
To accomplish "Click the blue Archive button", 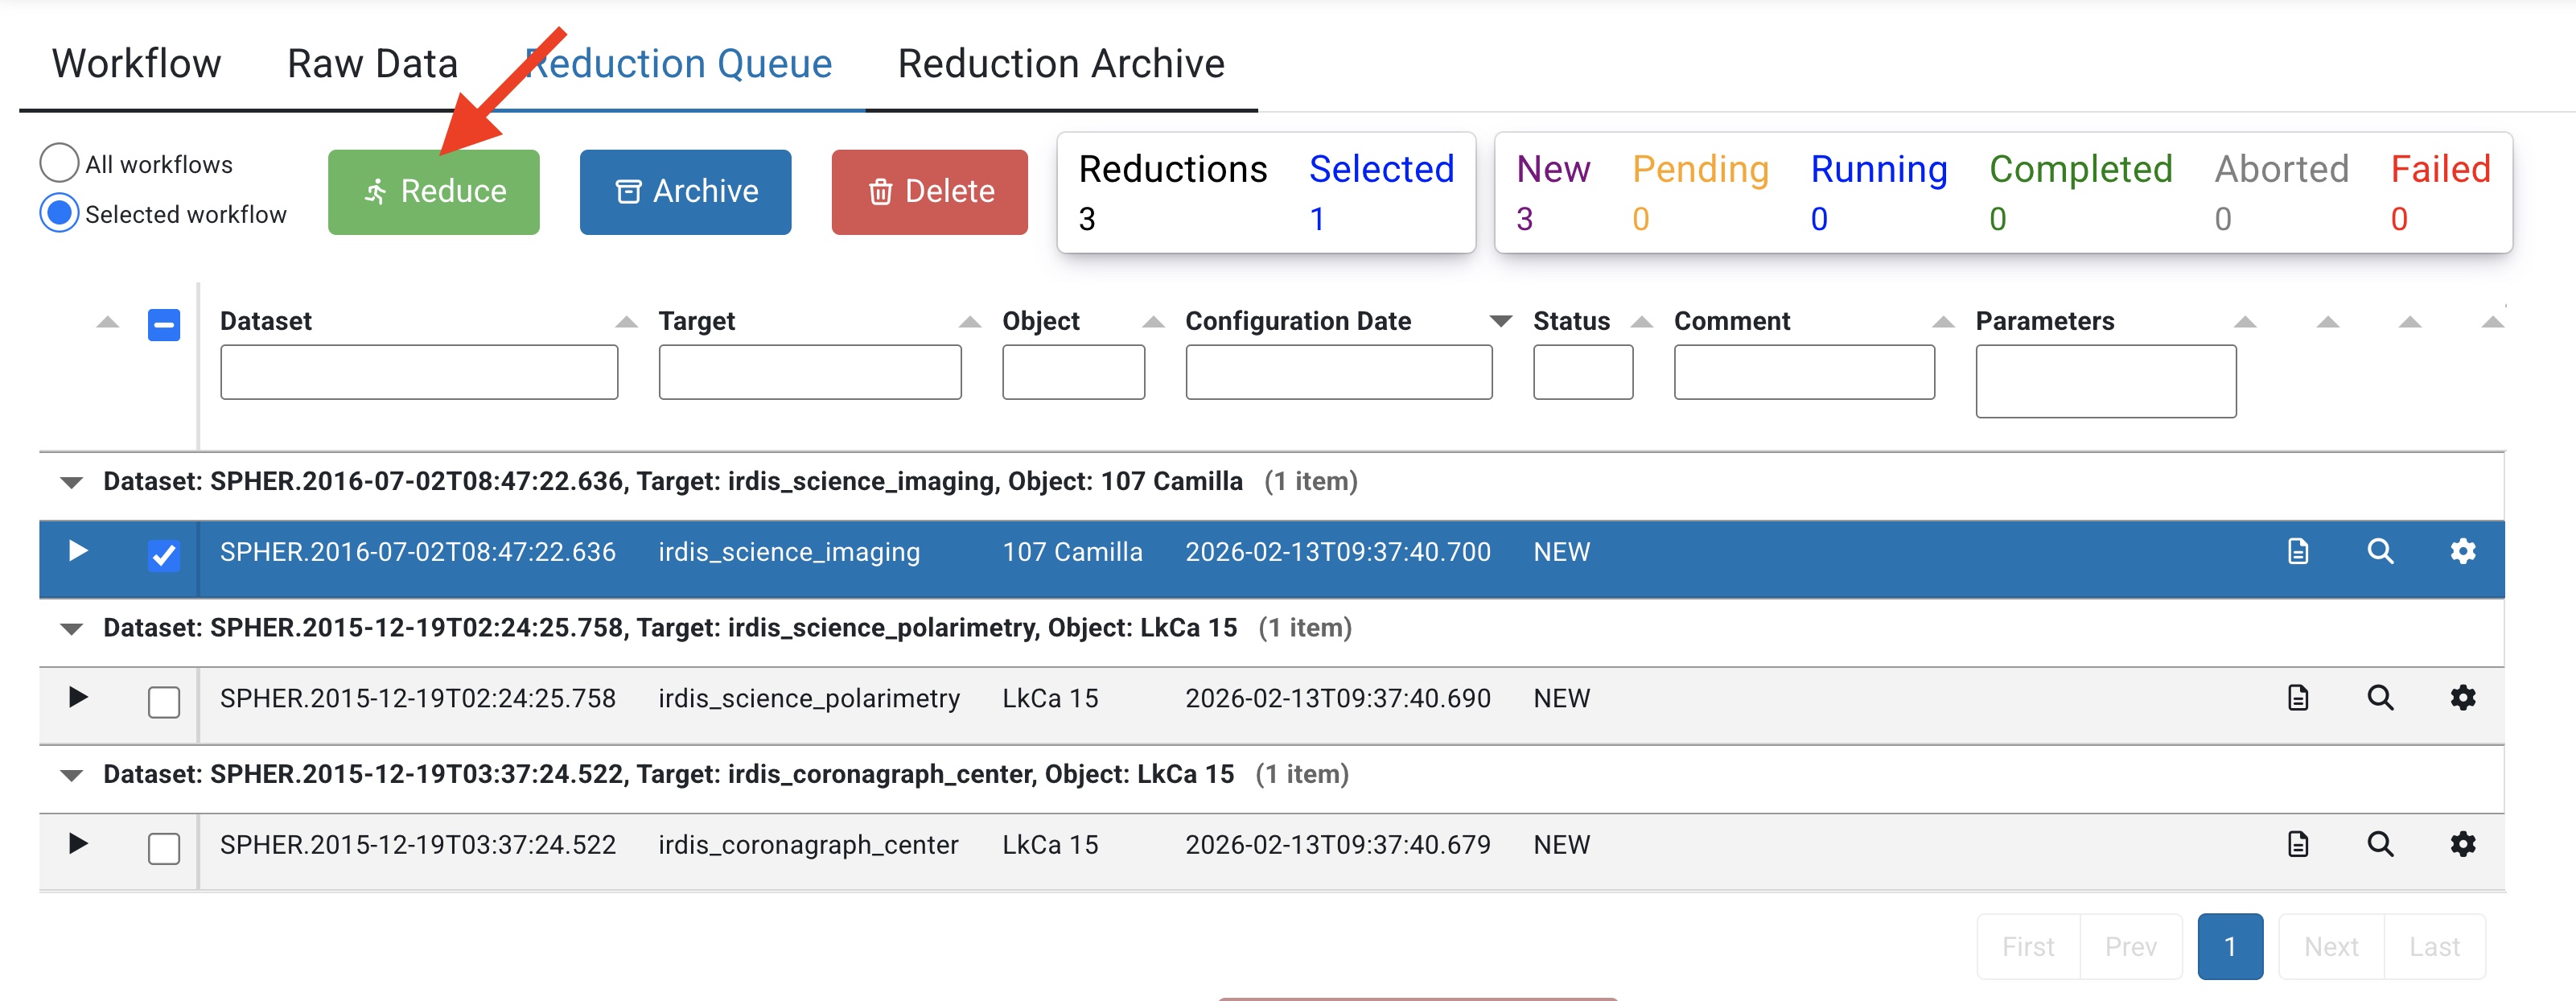I will coord(686,192).
